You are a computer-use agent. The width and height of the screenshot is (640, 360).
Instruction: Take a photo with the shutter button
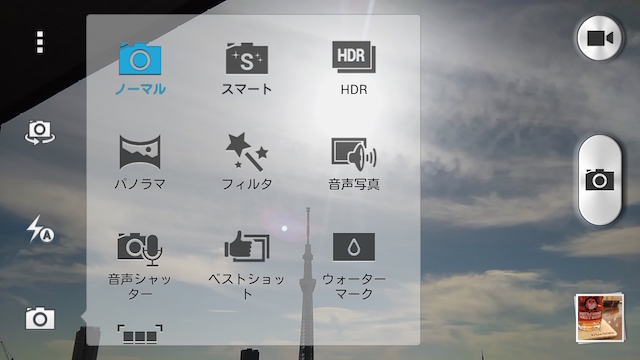pyautogui.click(x=600, y=180)
